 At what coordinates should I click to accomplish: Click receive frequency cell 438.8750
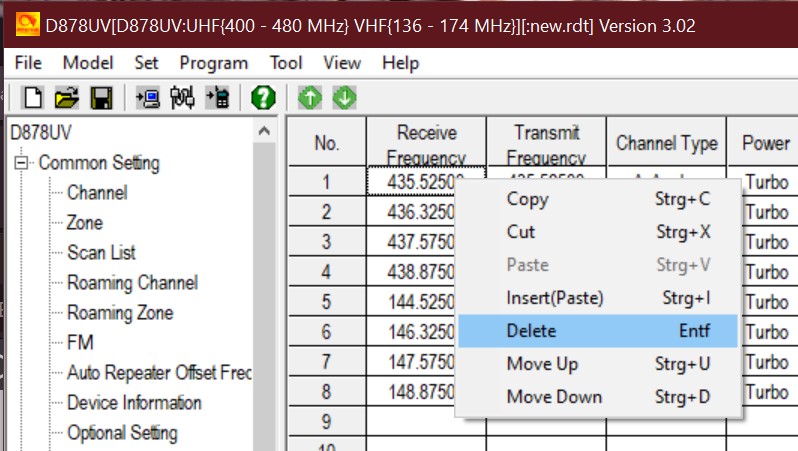(411, 272)
